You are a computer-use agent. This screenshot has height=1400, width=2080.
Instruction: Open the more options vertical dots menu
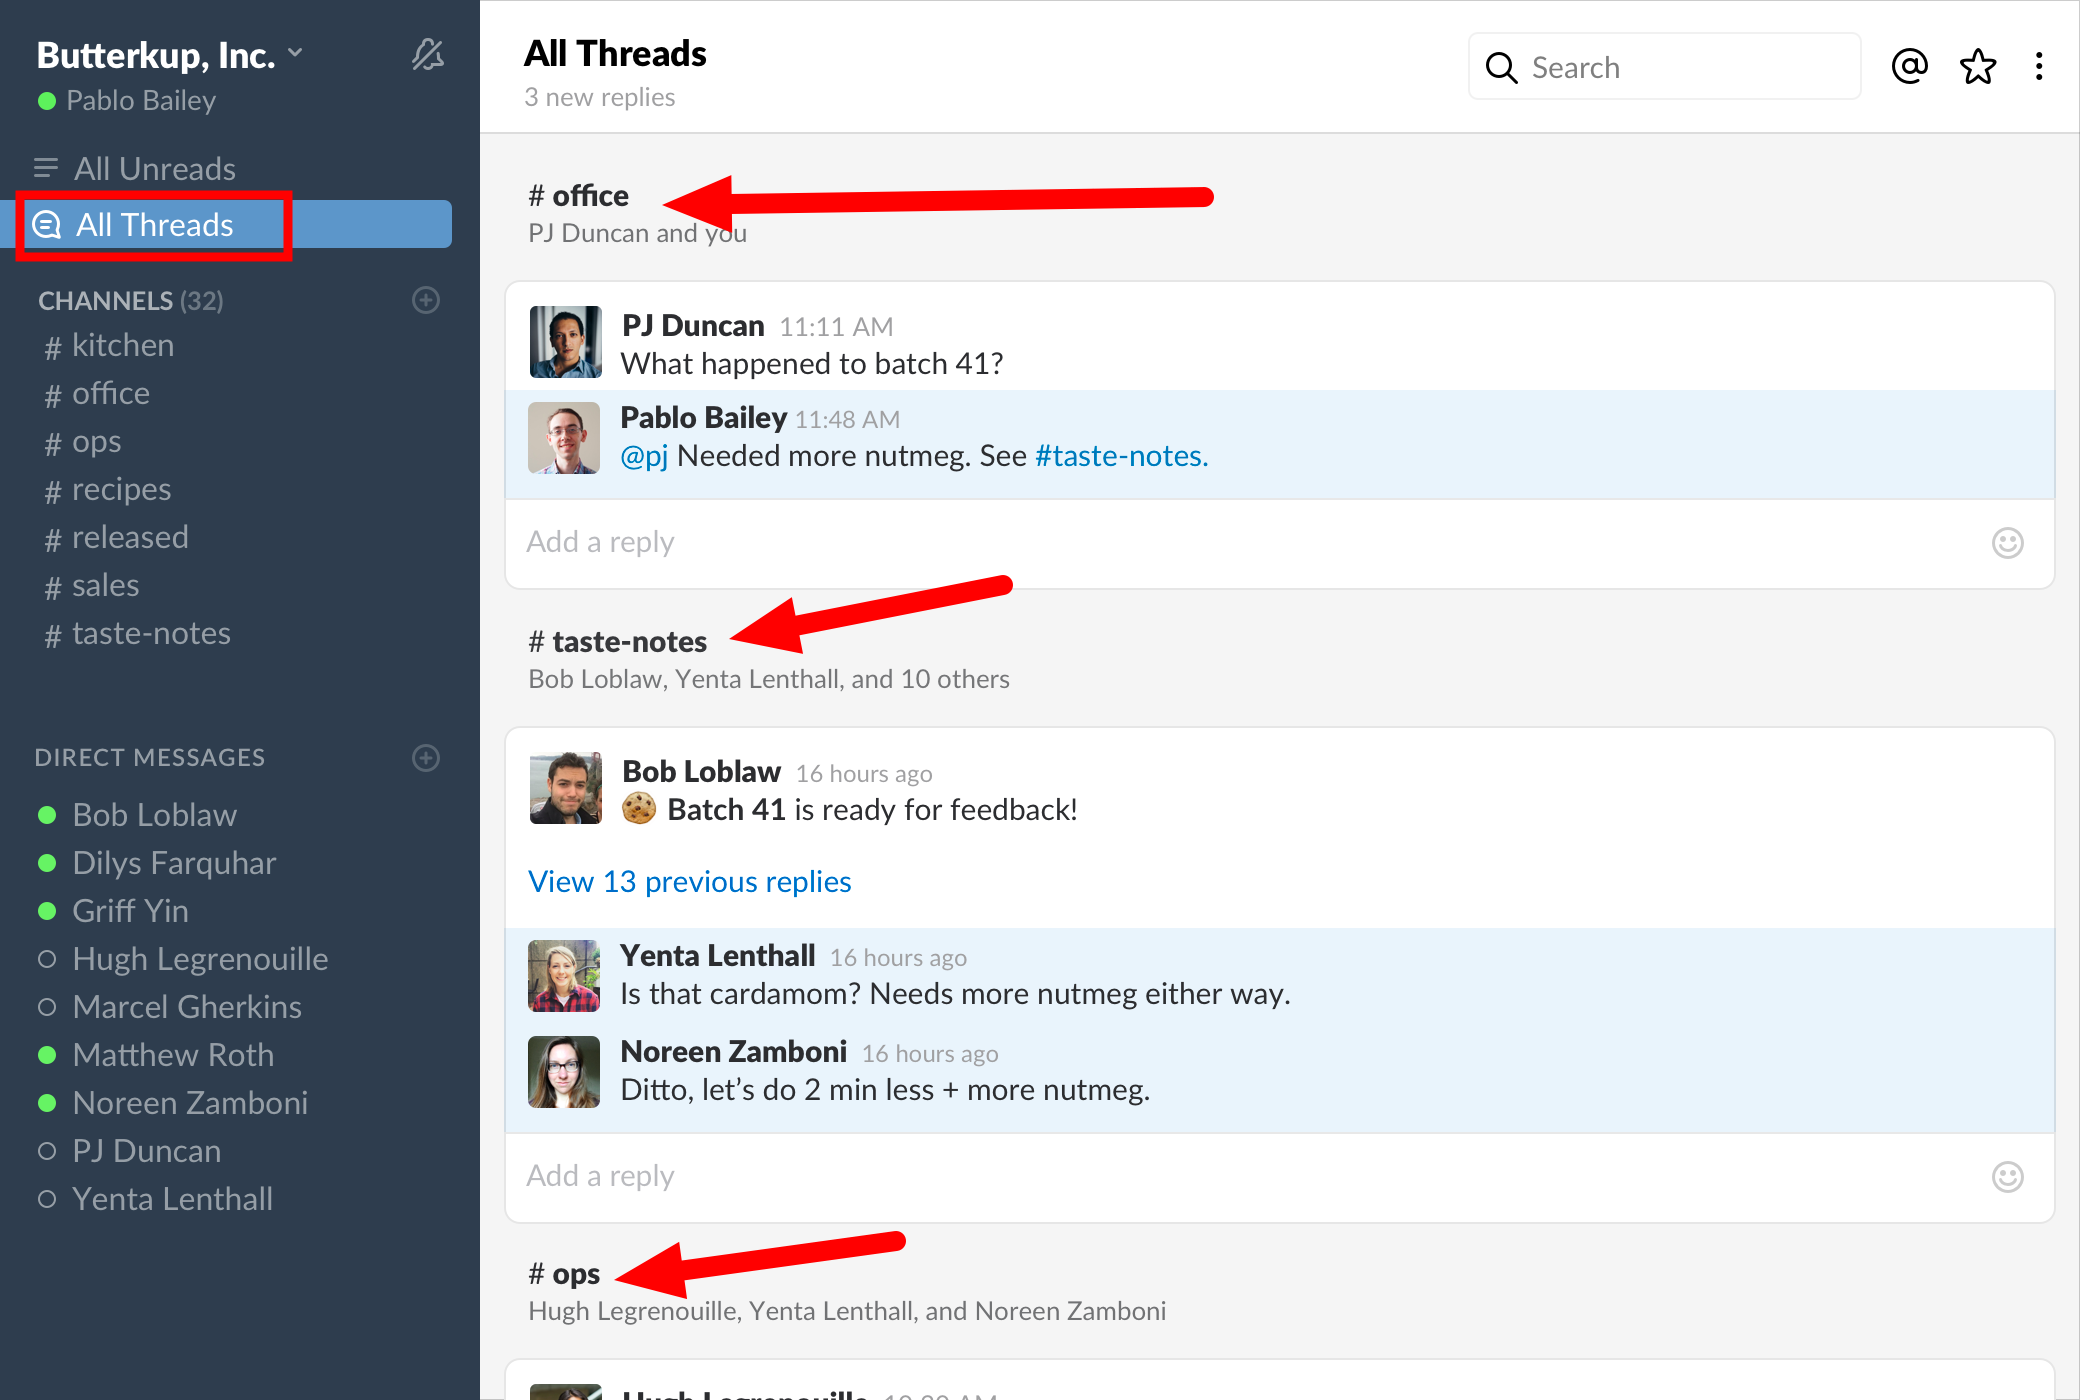[x=2039, y=66]
